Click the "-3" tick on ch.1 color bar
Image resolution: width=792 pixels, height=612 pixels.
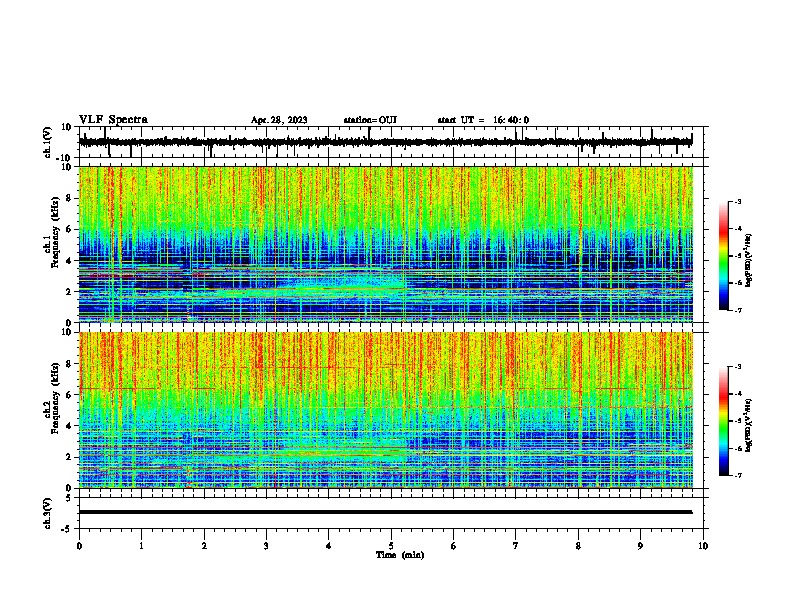(738, 201)
